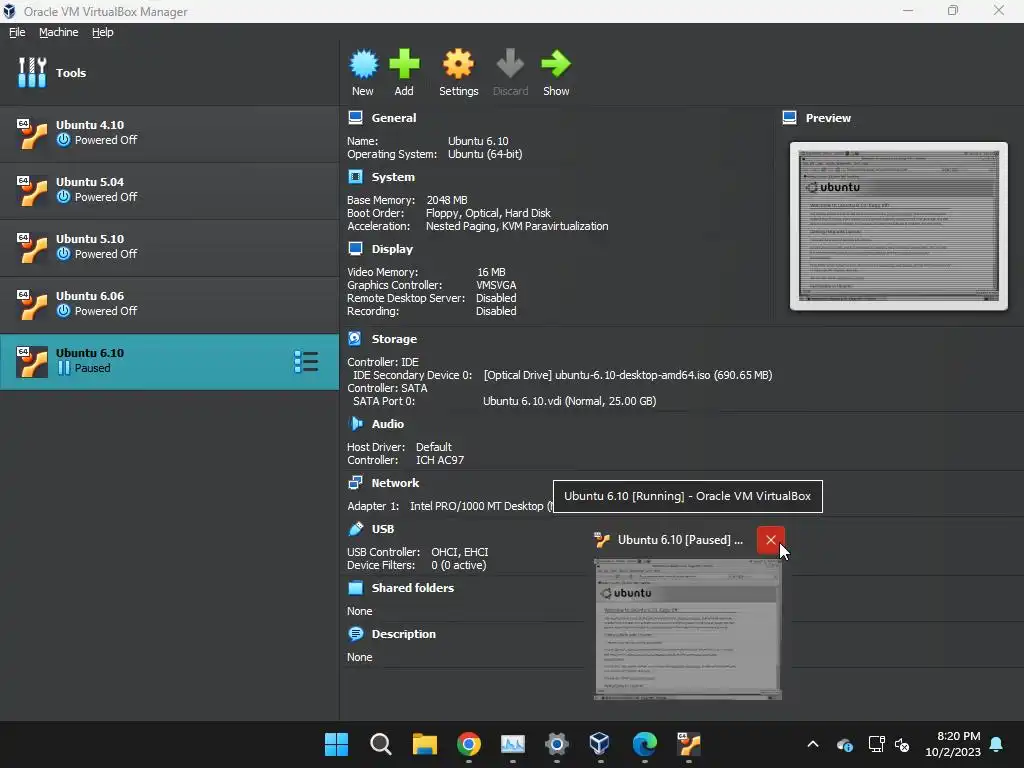Click the network display tray icon
Image resolution: width=1024 pixels, height=768 pixels.
(x=876, y=744)
